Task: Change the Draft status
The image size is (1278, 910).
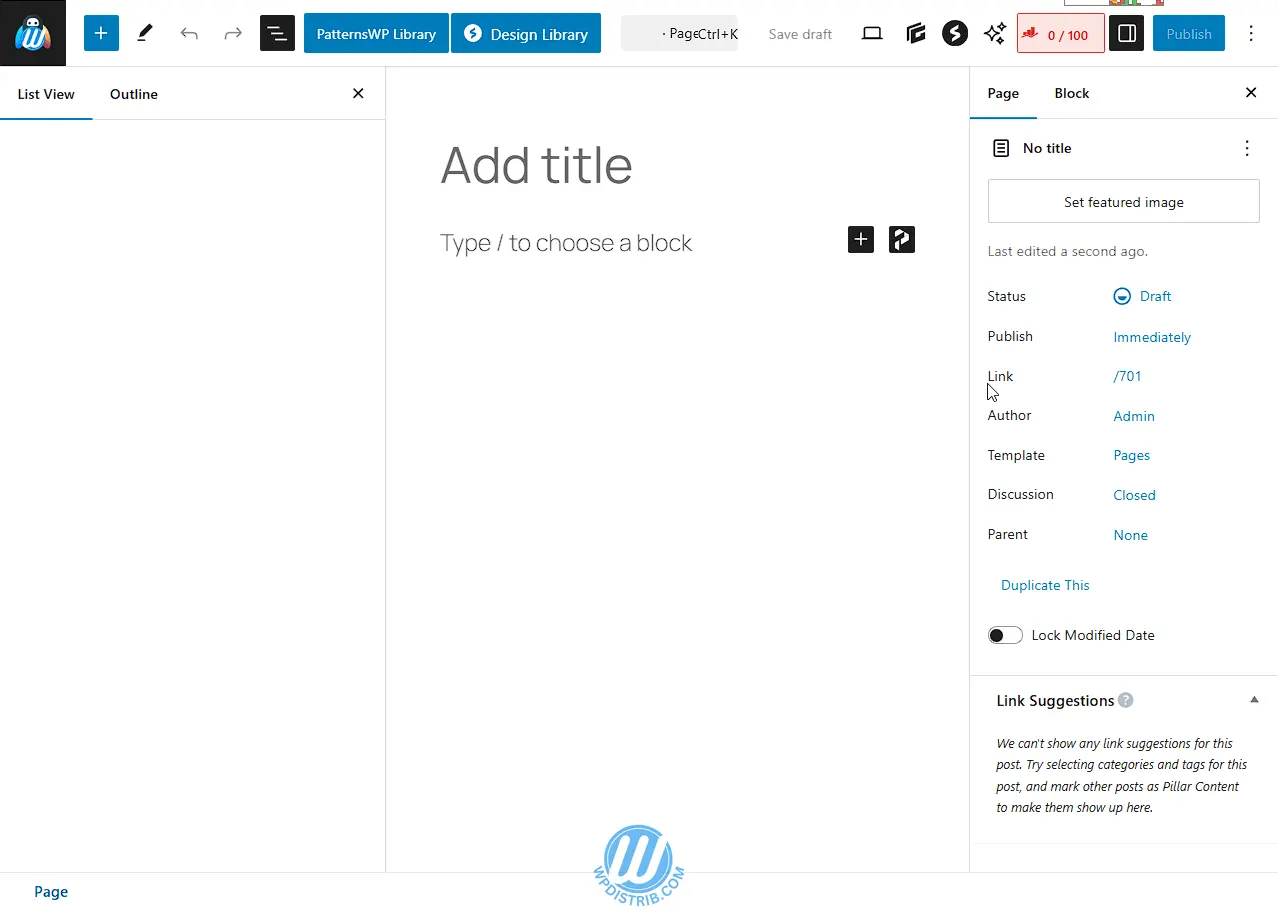Action: click(1142, 296)
